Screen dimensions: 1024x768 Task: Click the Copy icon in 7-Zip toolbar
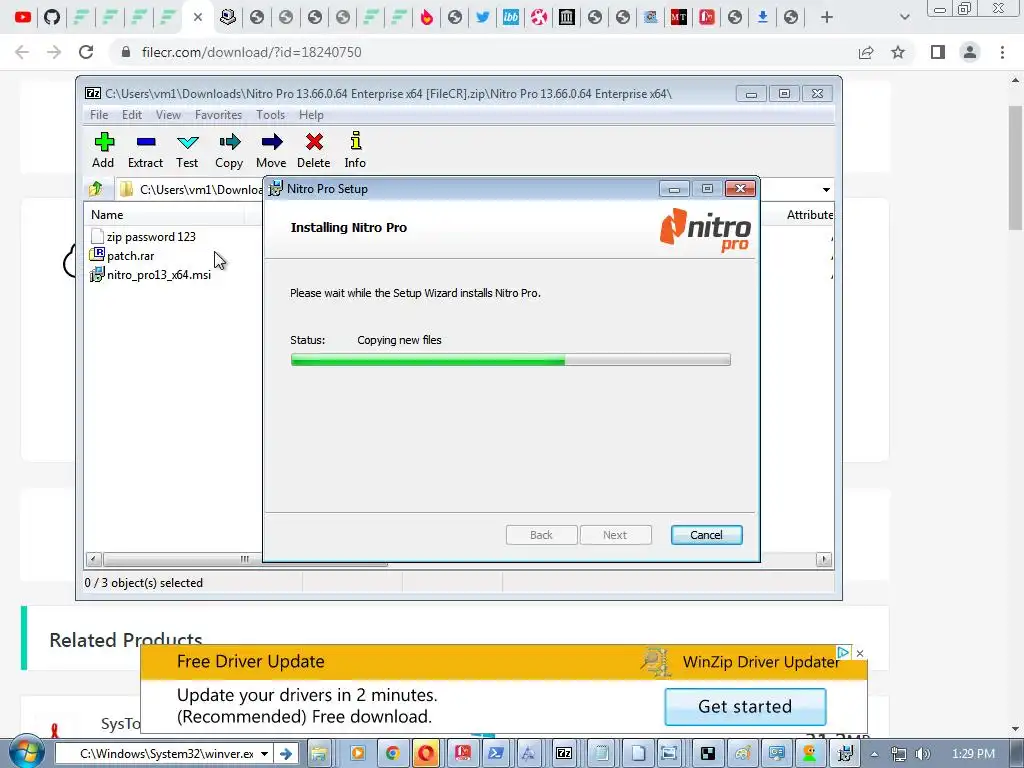229,150
